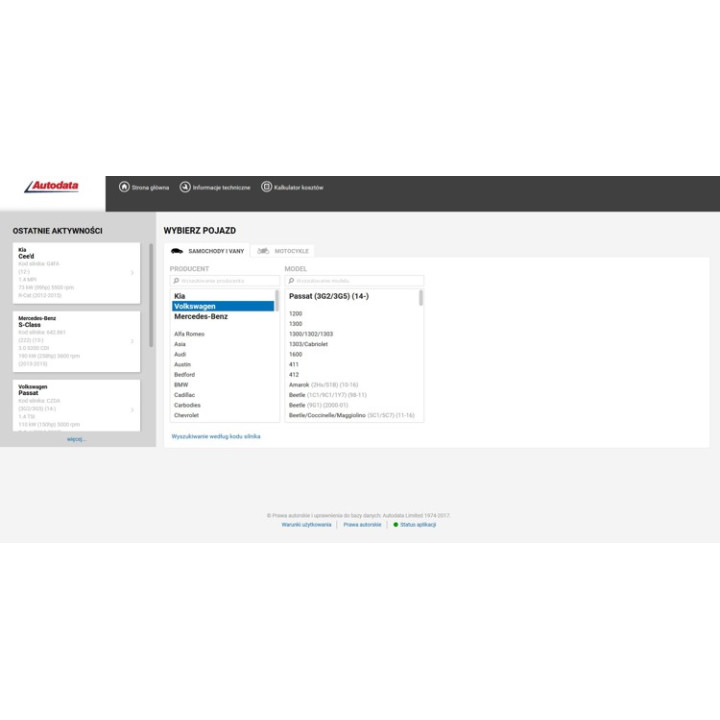The image size is (720, 720).
Task: Expand the Volkswagen Passat activity arrow
Action: (x=132, y=410)
